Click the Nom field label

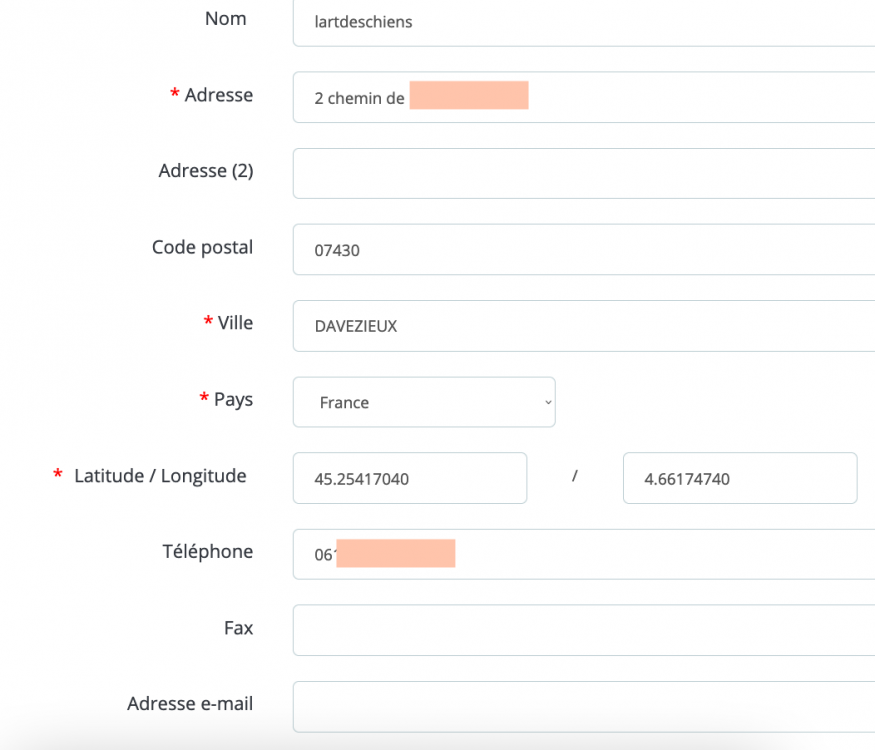coord(225,19)
